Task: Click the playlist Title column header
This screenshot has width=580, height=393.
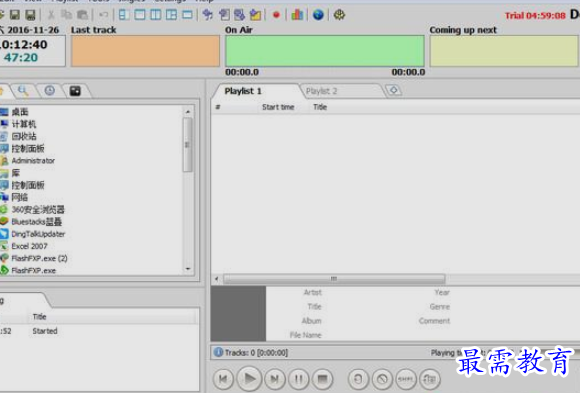Action: 320,107
